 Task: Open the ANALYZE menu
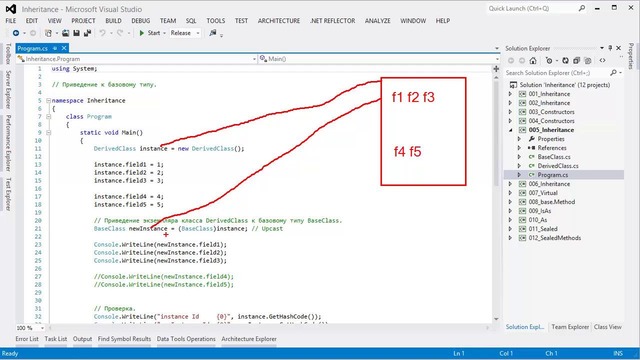pyautogui.click(x=378, y=21)
